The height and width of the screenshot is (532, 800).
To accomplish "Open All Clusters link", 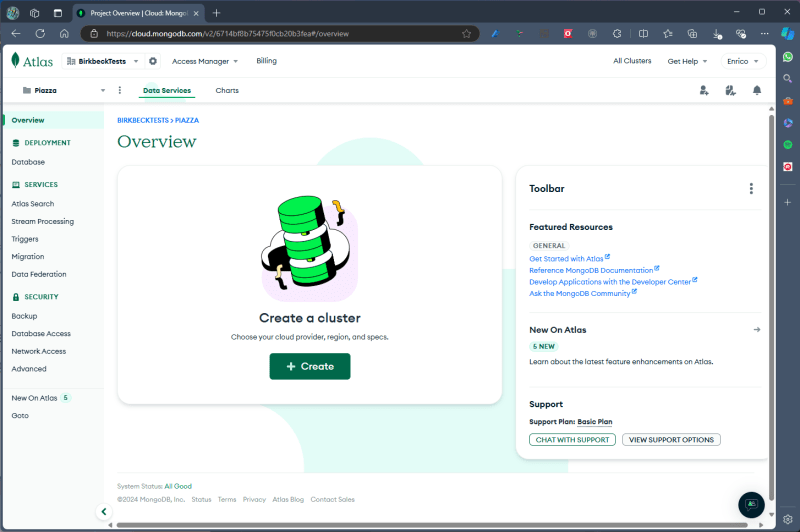I will pyautogui.click(x=632, y=61).
